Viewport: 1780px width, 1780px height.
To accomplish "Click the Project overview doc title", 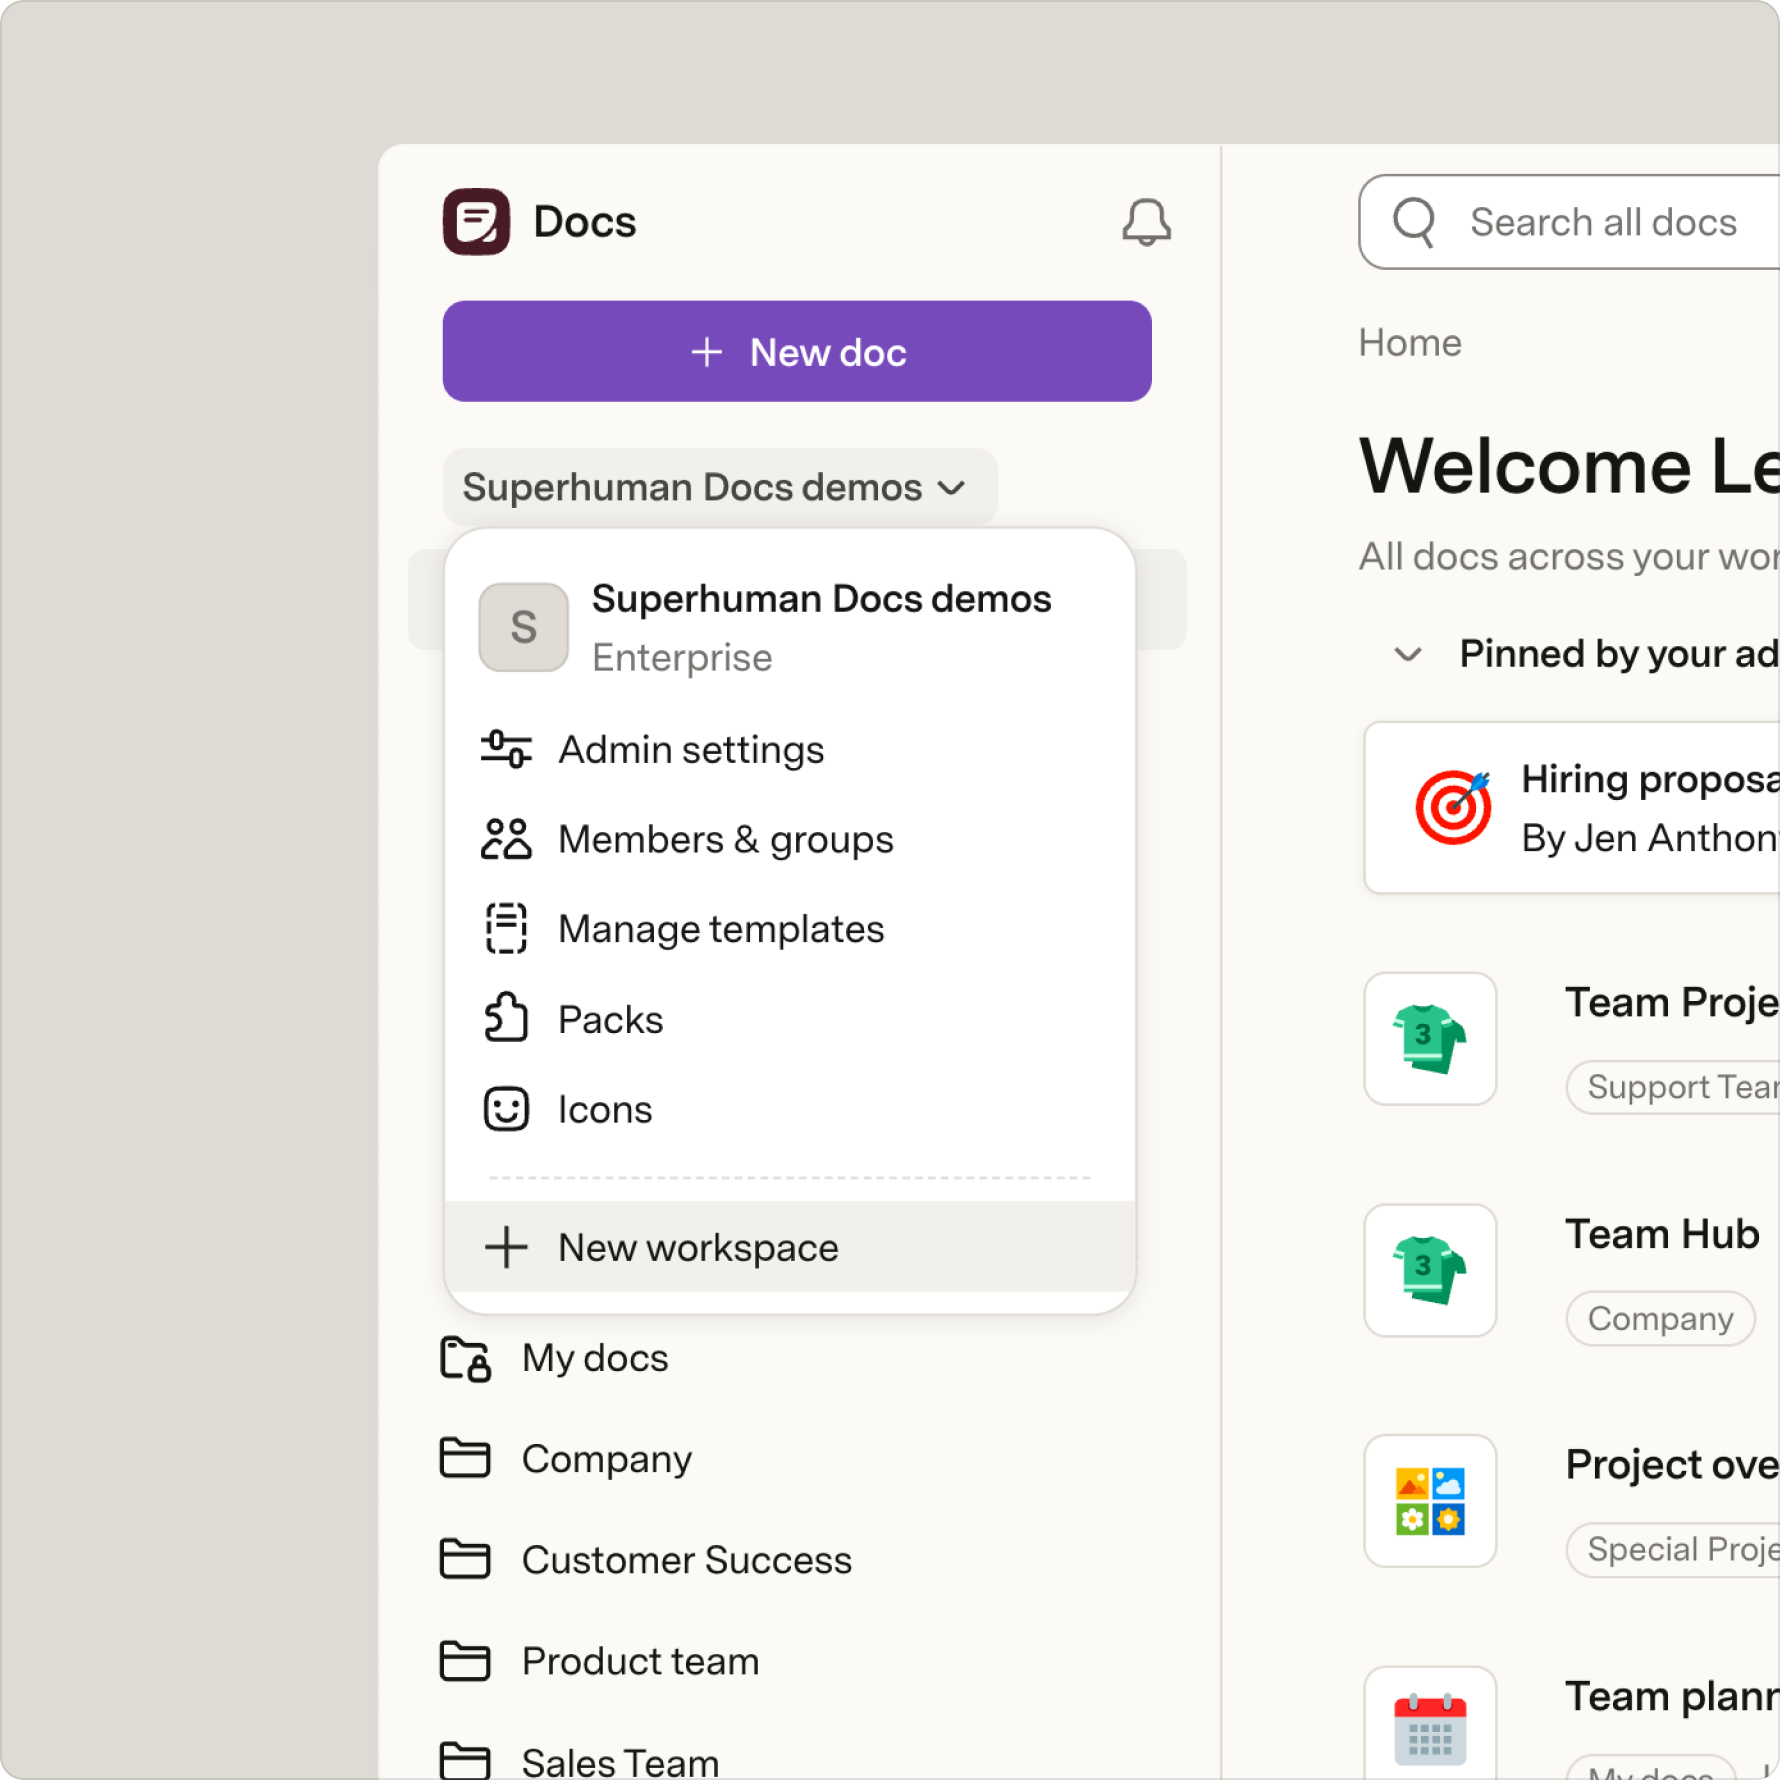I will point(1673,1464).
